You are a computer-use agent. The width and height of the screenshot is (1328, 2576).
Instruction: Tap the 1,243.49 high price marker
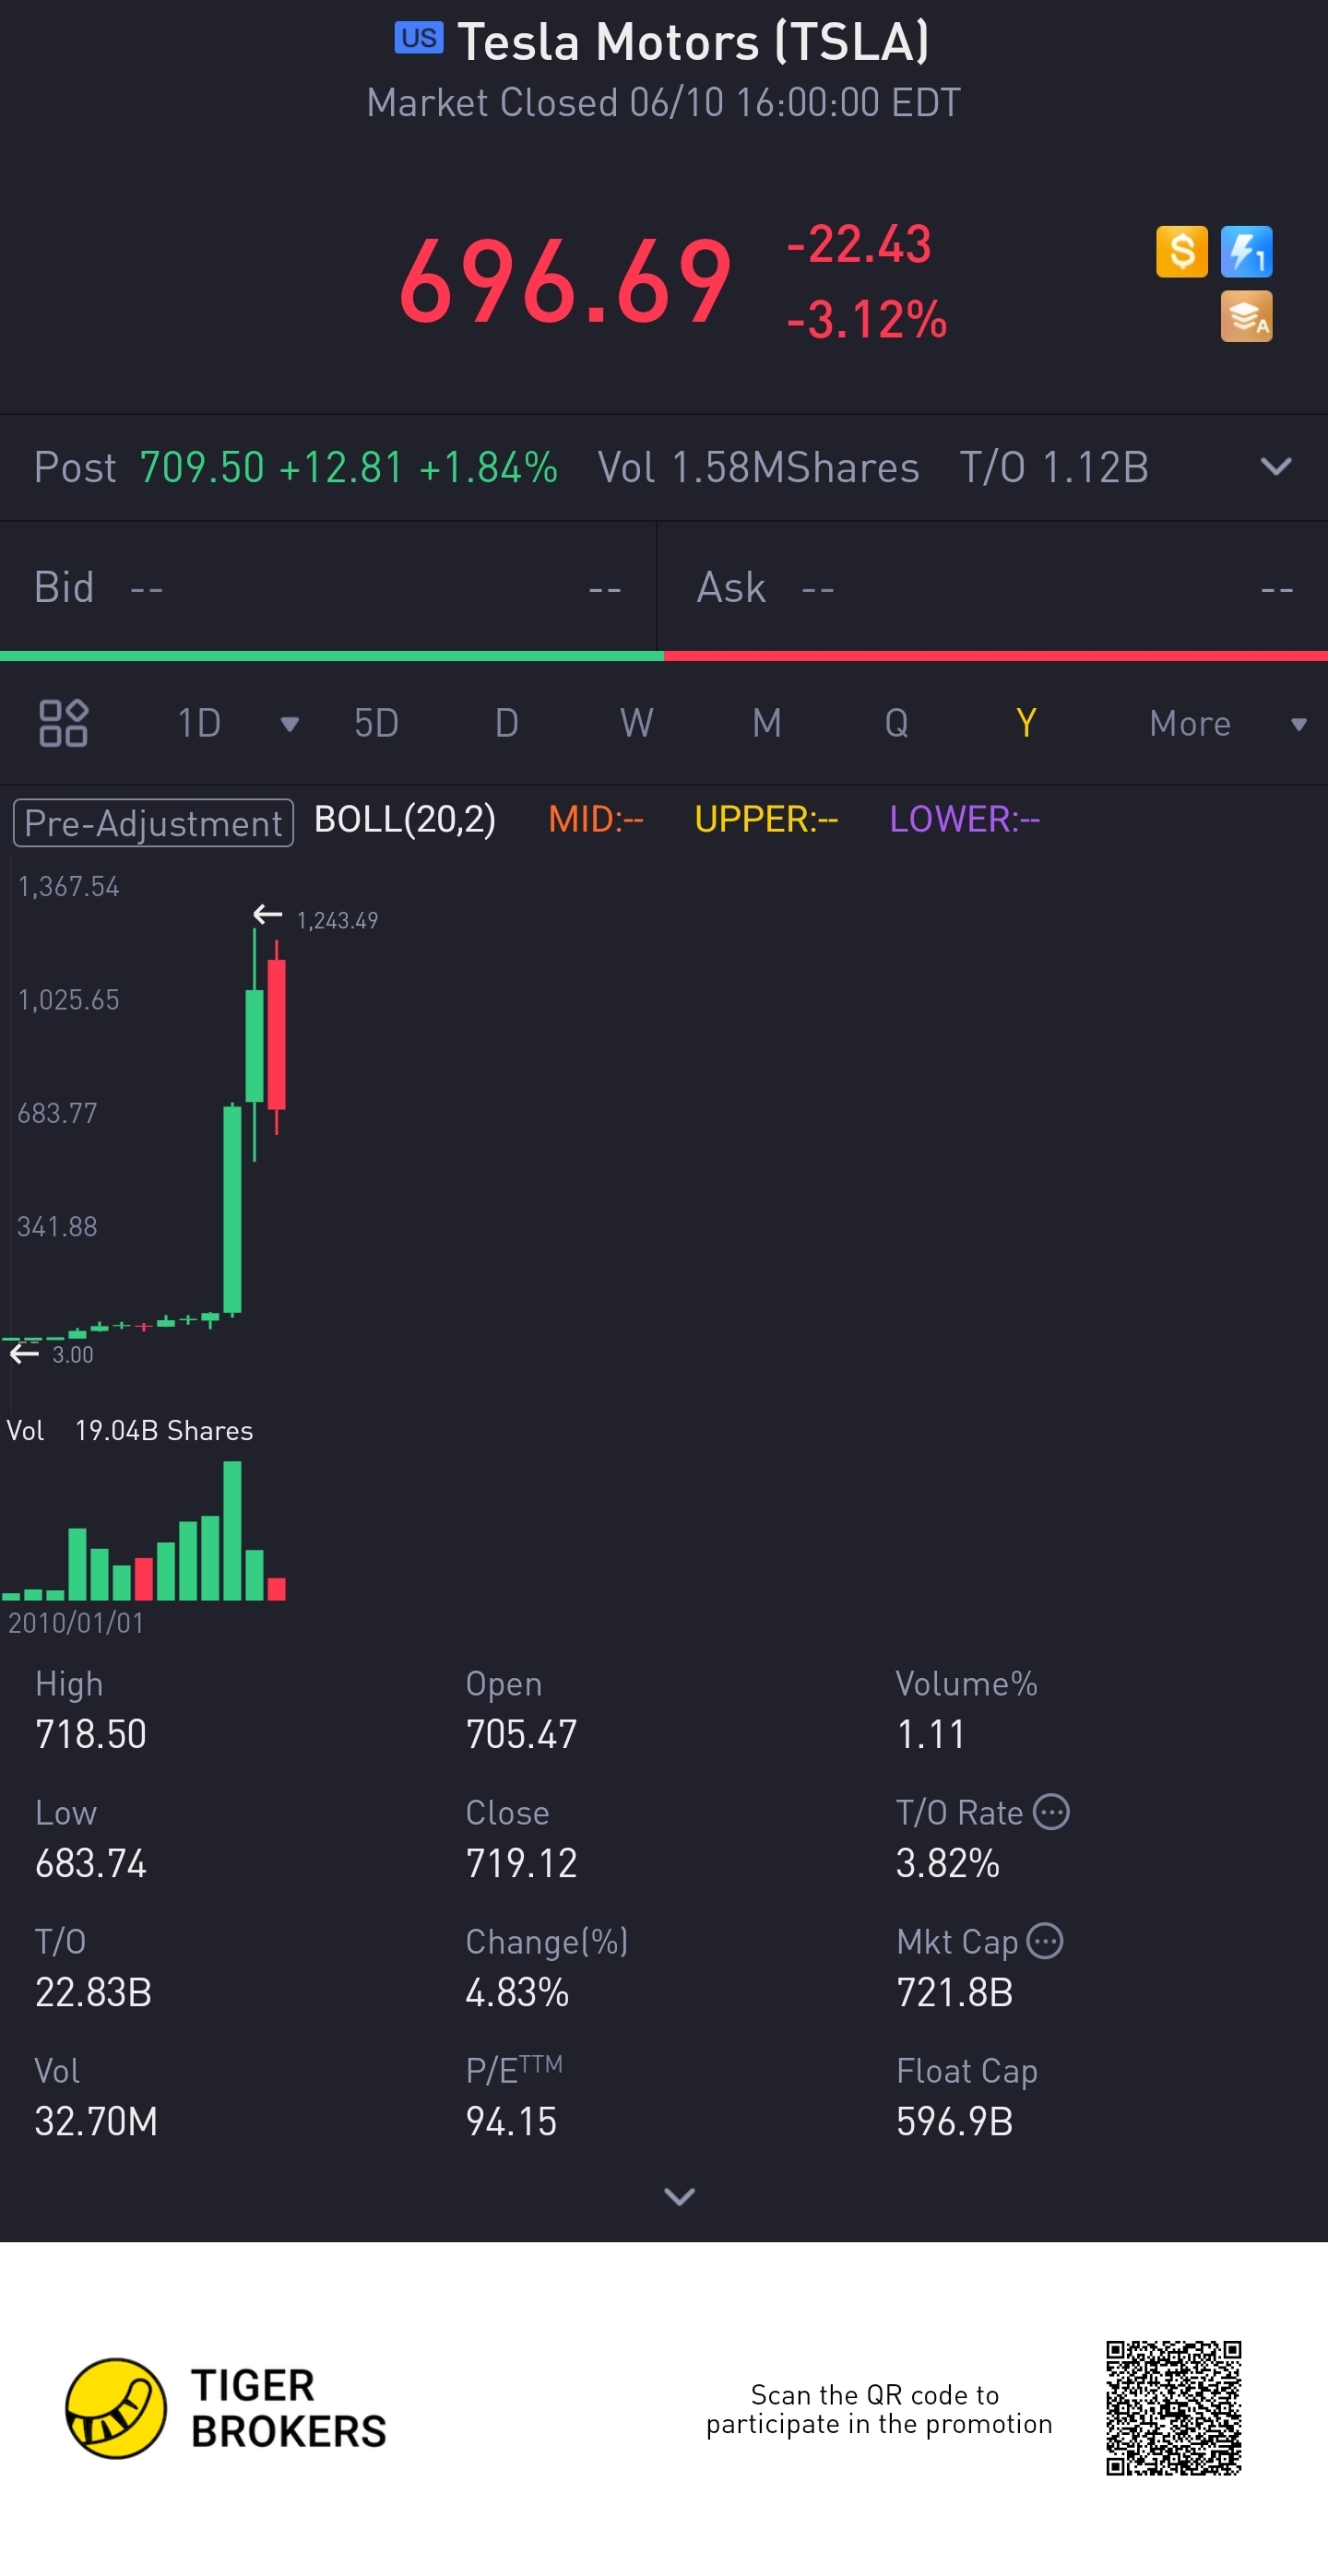(337, 920)
